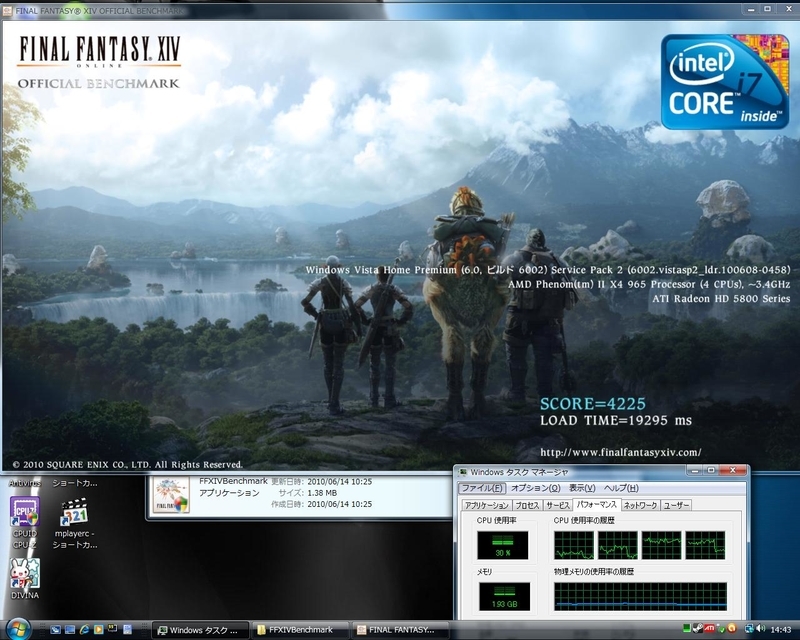Click the FFXIVBenchmark application file icon
The width and height of the screenshot is (800, 640).
171,496
